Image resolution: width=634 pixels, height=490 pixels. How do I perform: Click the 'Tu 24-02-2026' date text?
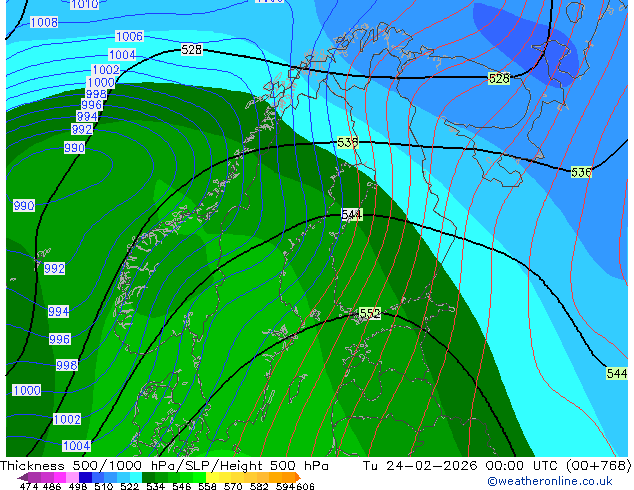click(420, 466)
